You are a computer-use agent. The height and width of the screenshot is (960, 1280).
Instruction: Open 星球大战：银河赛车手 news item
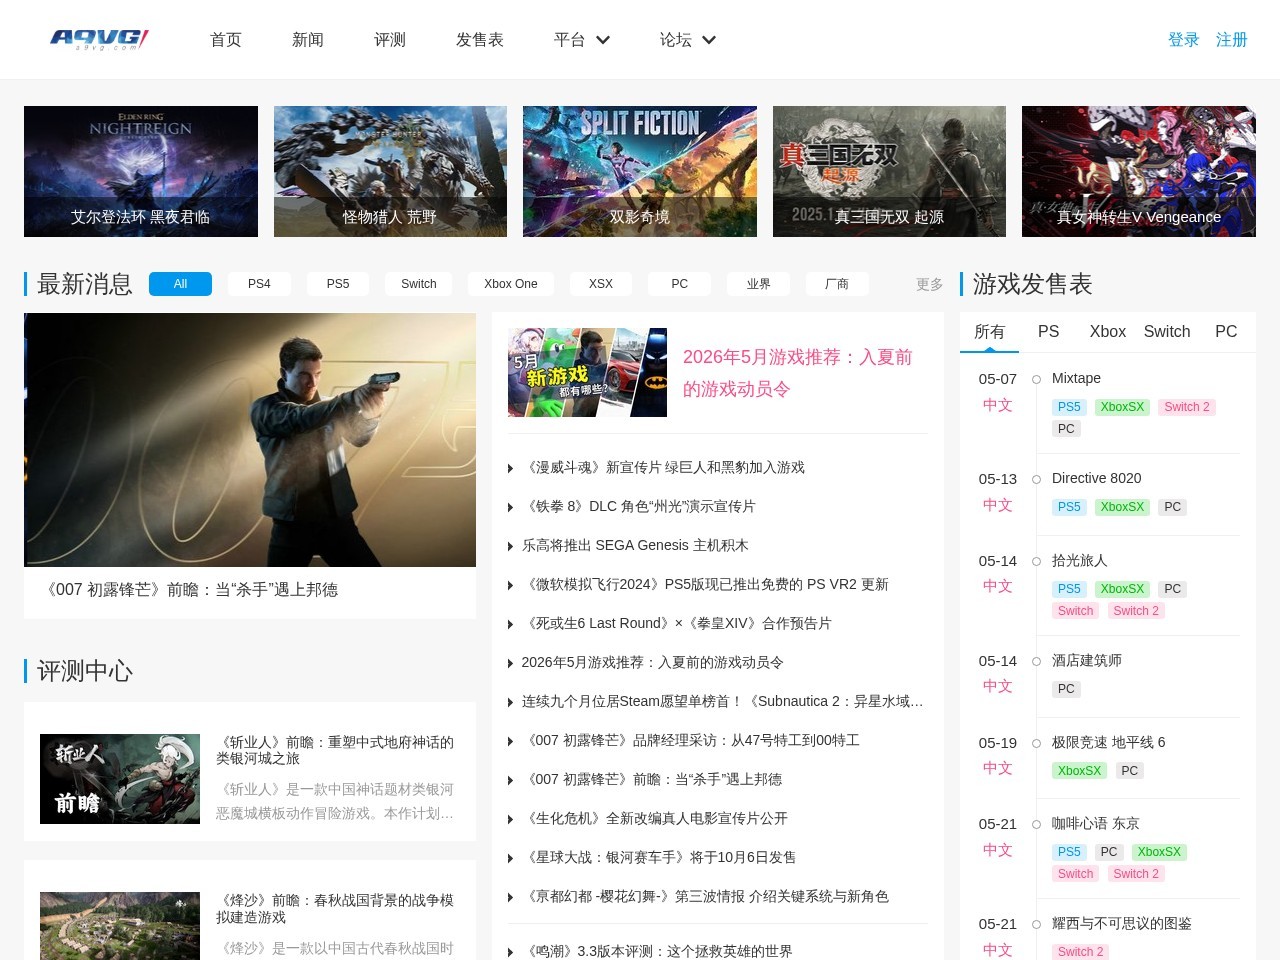[659, 858]
